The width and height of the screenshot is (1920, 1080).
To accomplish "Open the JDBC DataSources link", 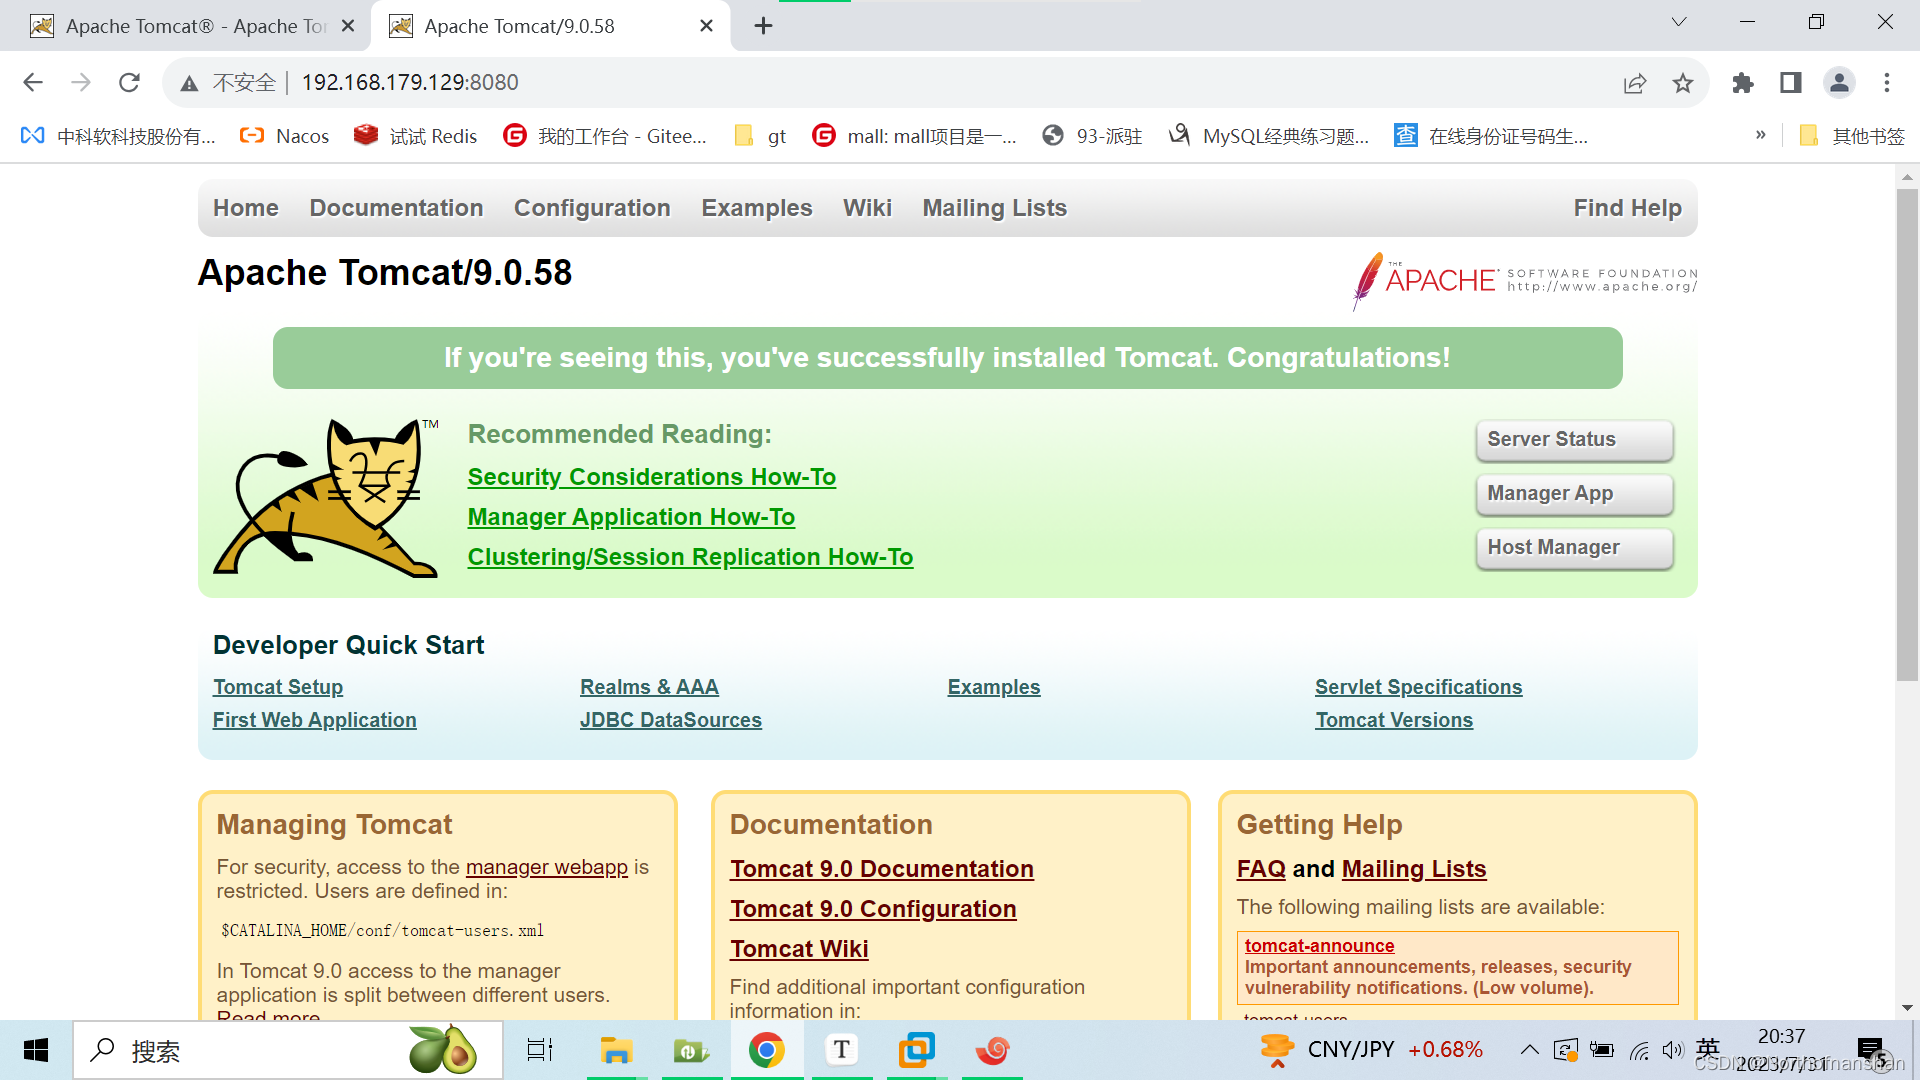I will [671, 720].
